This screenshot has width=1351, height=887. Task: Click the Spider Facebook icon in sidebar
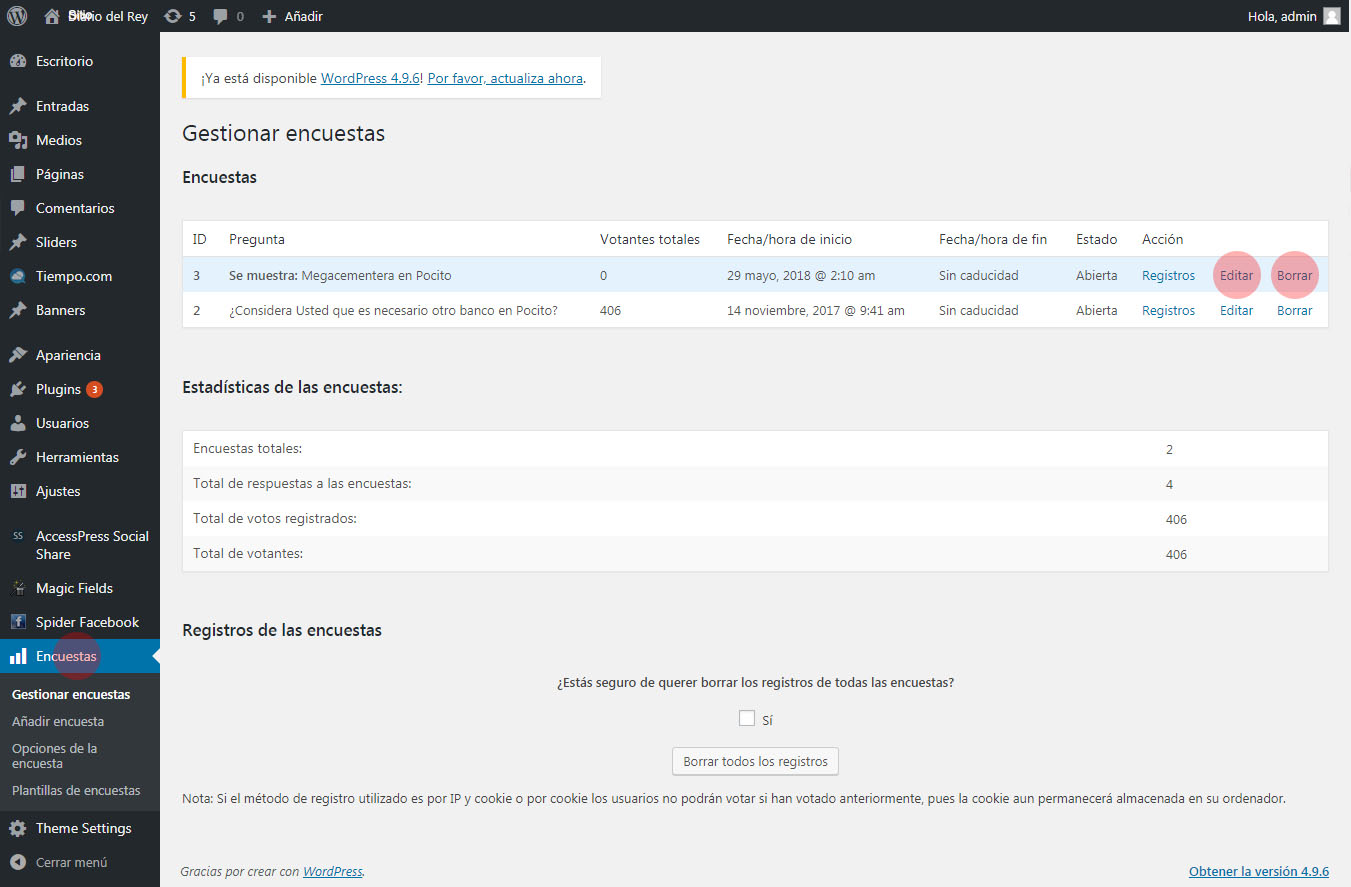[17, 622]
